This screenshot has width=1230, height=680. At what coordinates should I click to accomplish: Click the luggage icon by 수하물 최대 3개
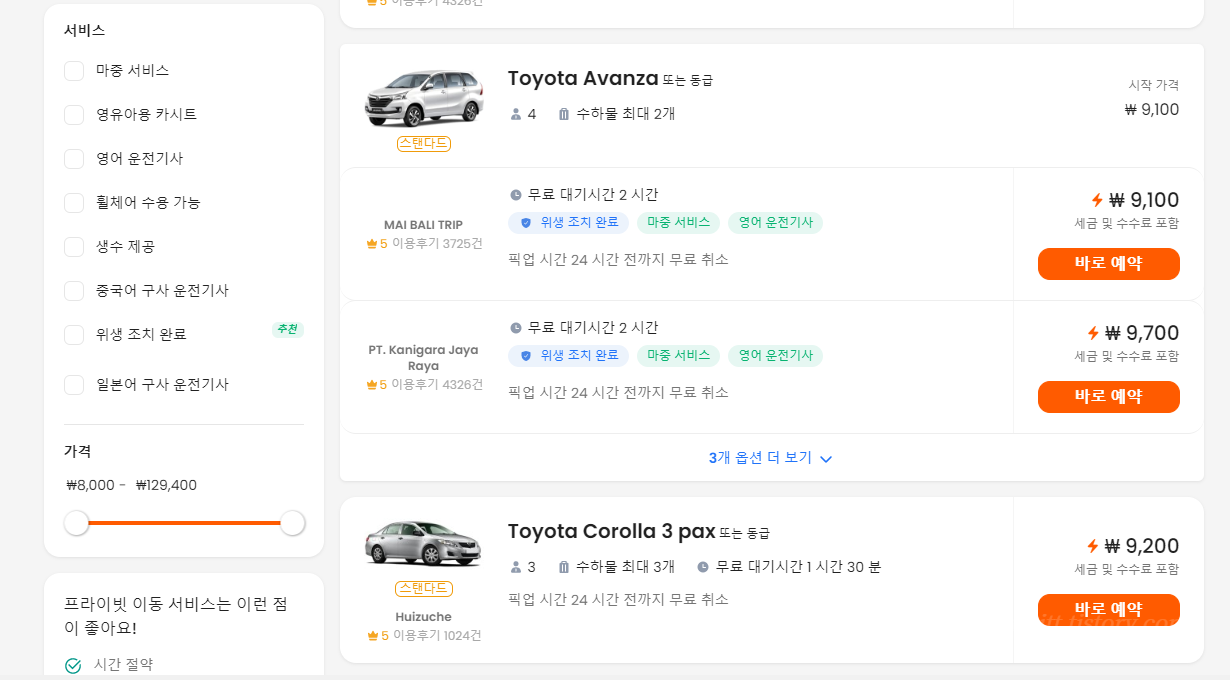click(x=564, y=567)
